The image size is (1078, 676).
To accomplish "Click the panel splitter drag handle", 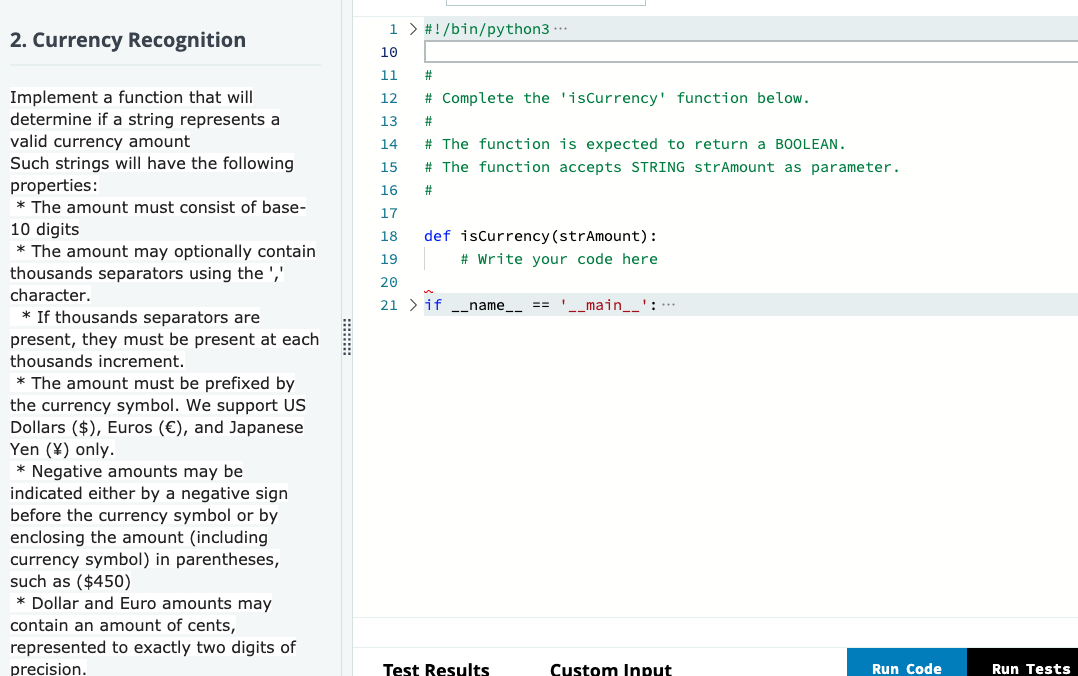I will coord(346,337).
